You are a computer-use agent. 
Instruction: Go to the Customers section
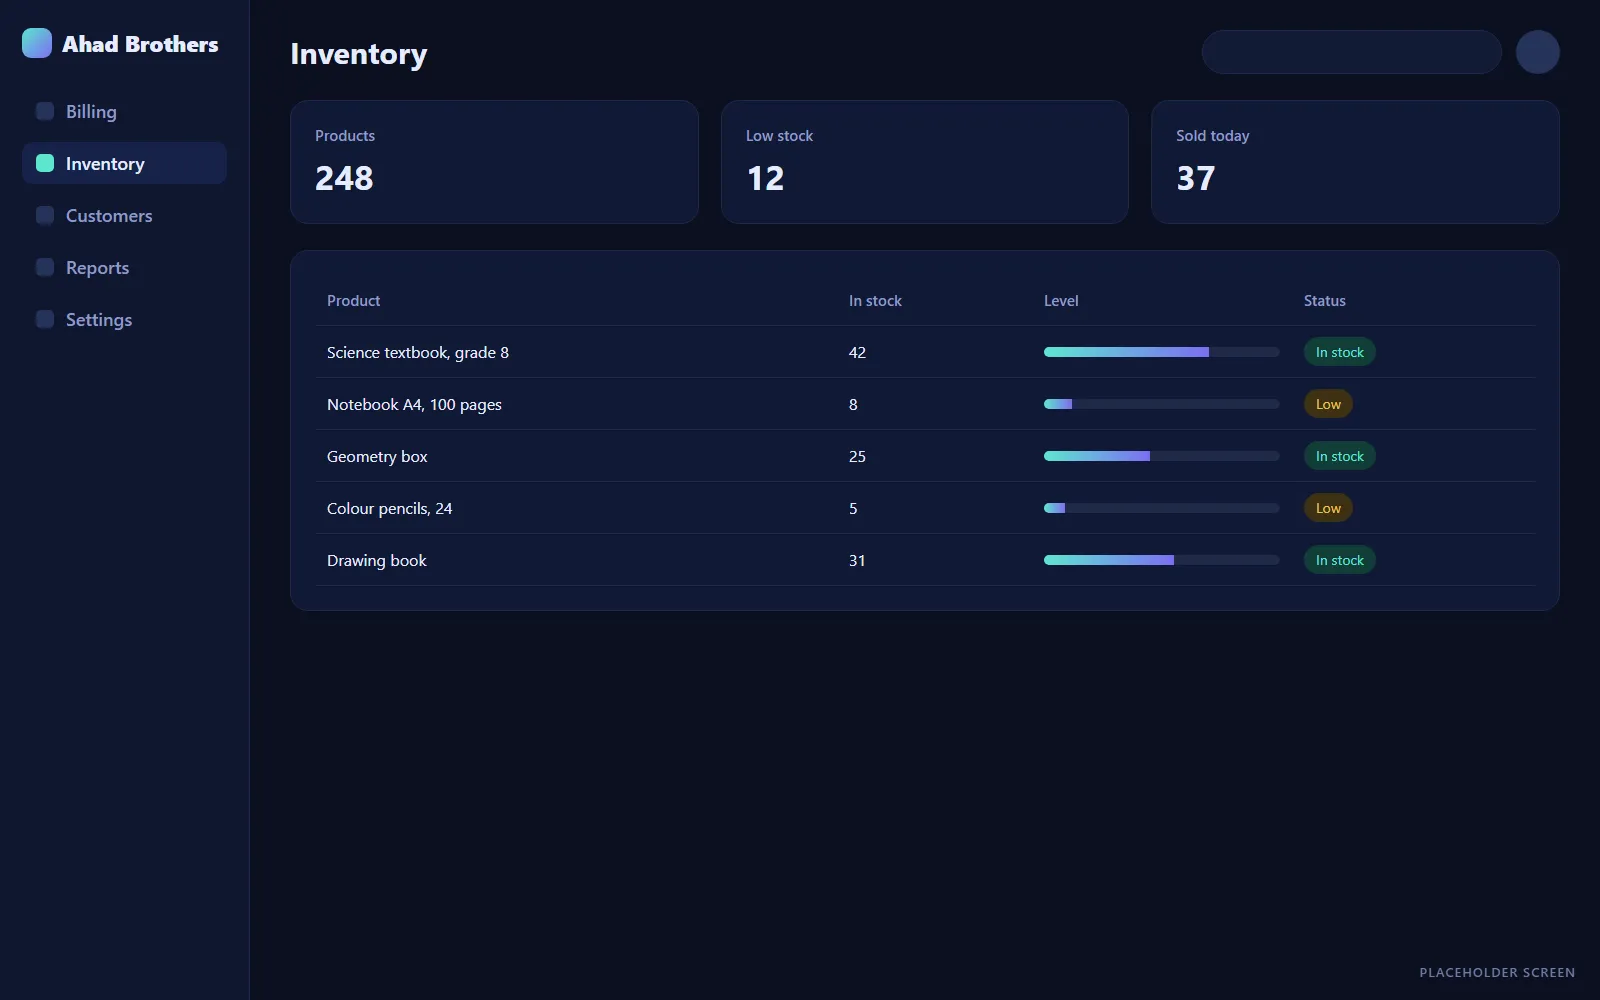point(124,215)
